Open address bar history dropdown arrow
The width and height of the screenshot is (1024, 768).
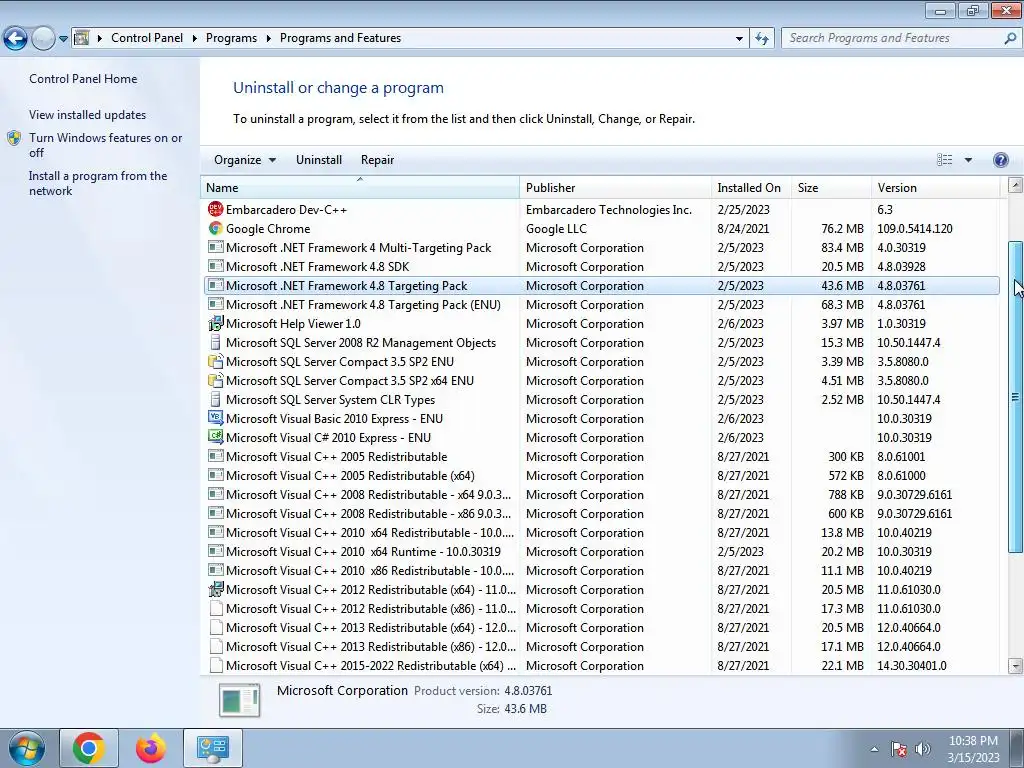tap(739, 39)
